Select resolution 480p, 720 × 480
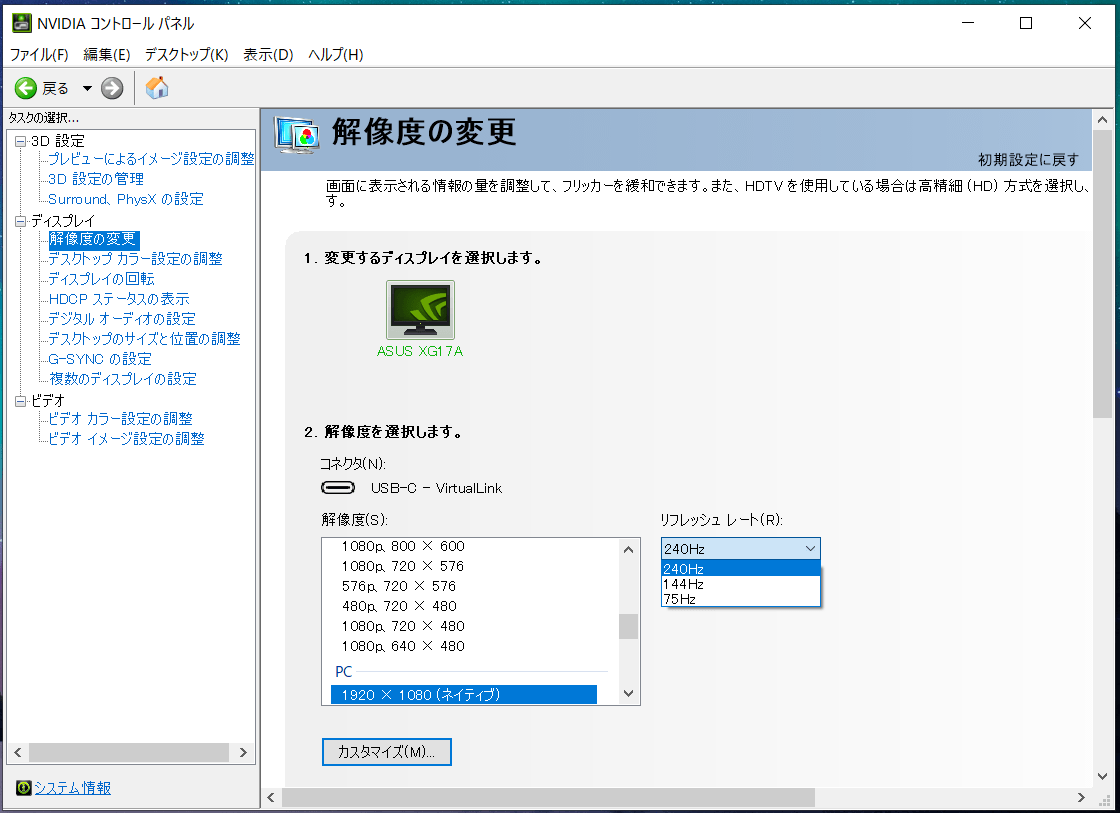The height and width of the screenshot is (813, 1120). point(399,606)
